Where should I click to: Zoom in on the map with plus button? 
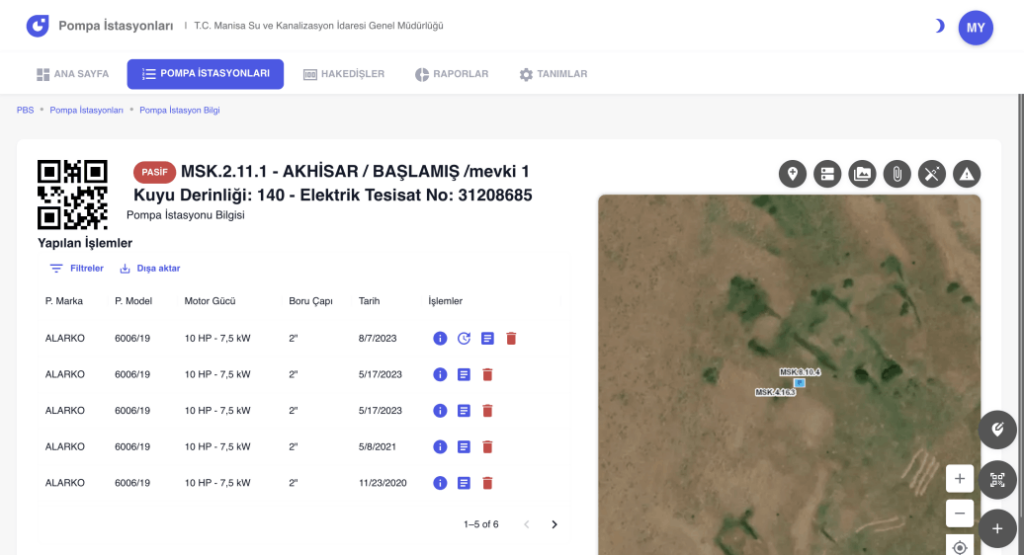[959, 479]
